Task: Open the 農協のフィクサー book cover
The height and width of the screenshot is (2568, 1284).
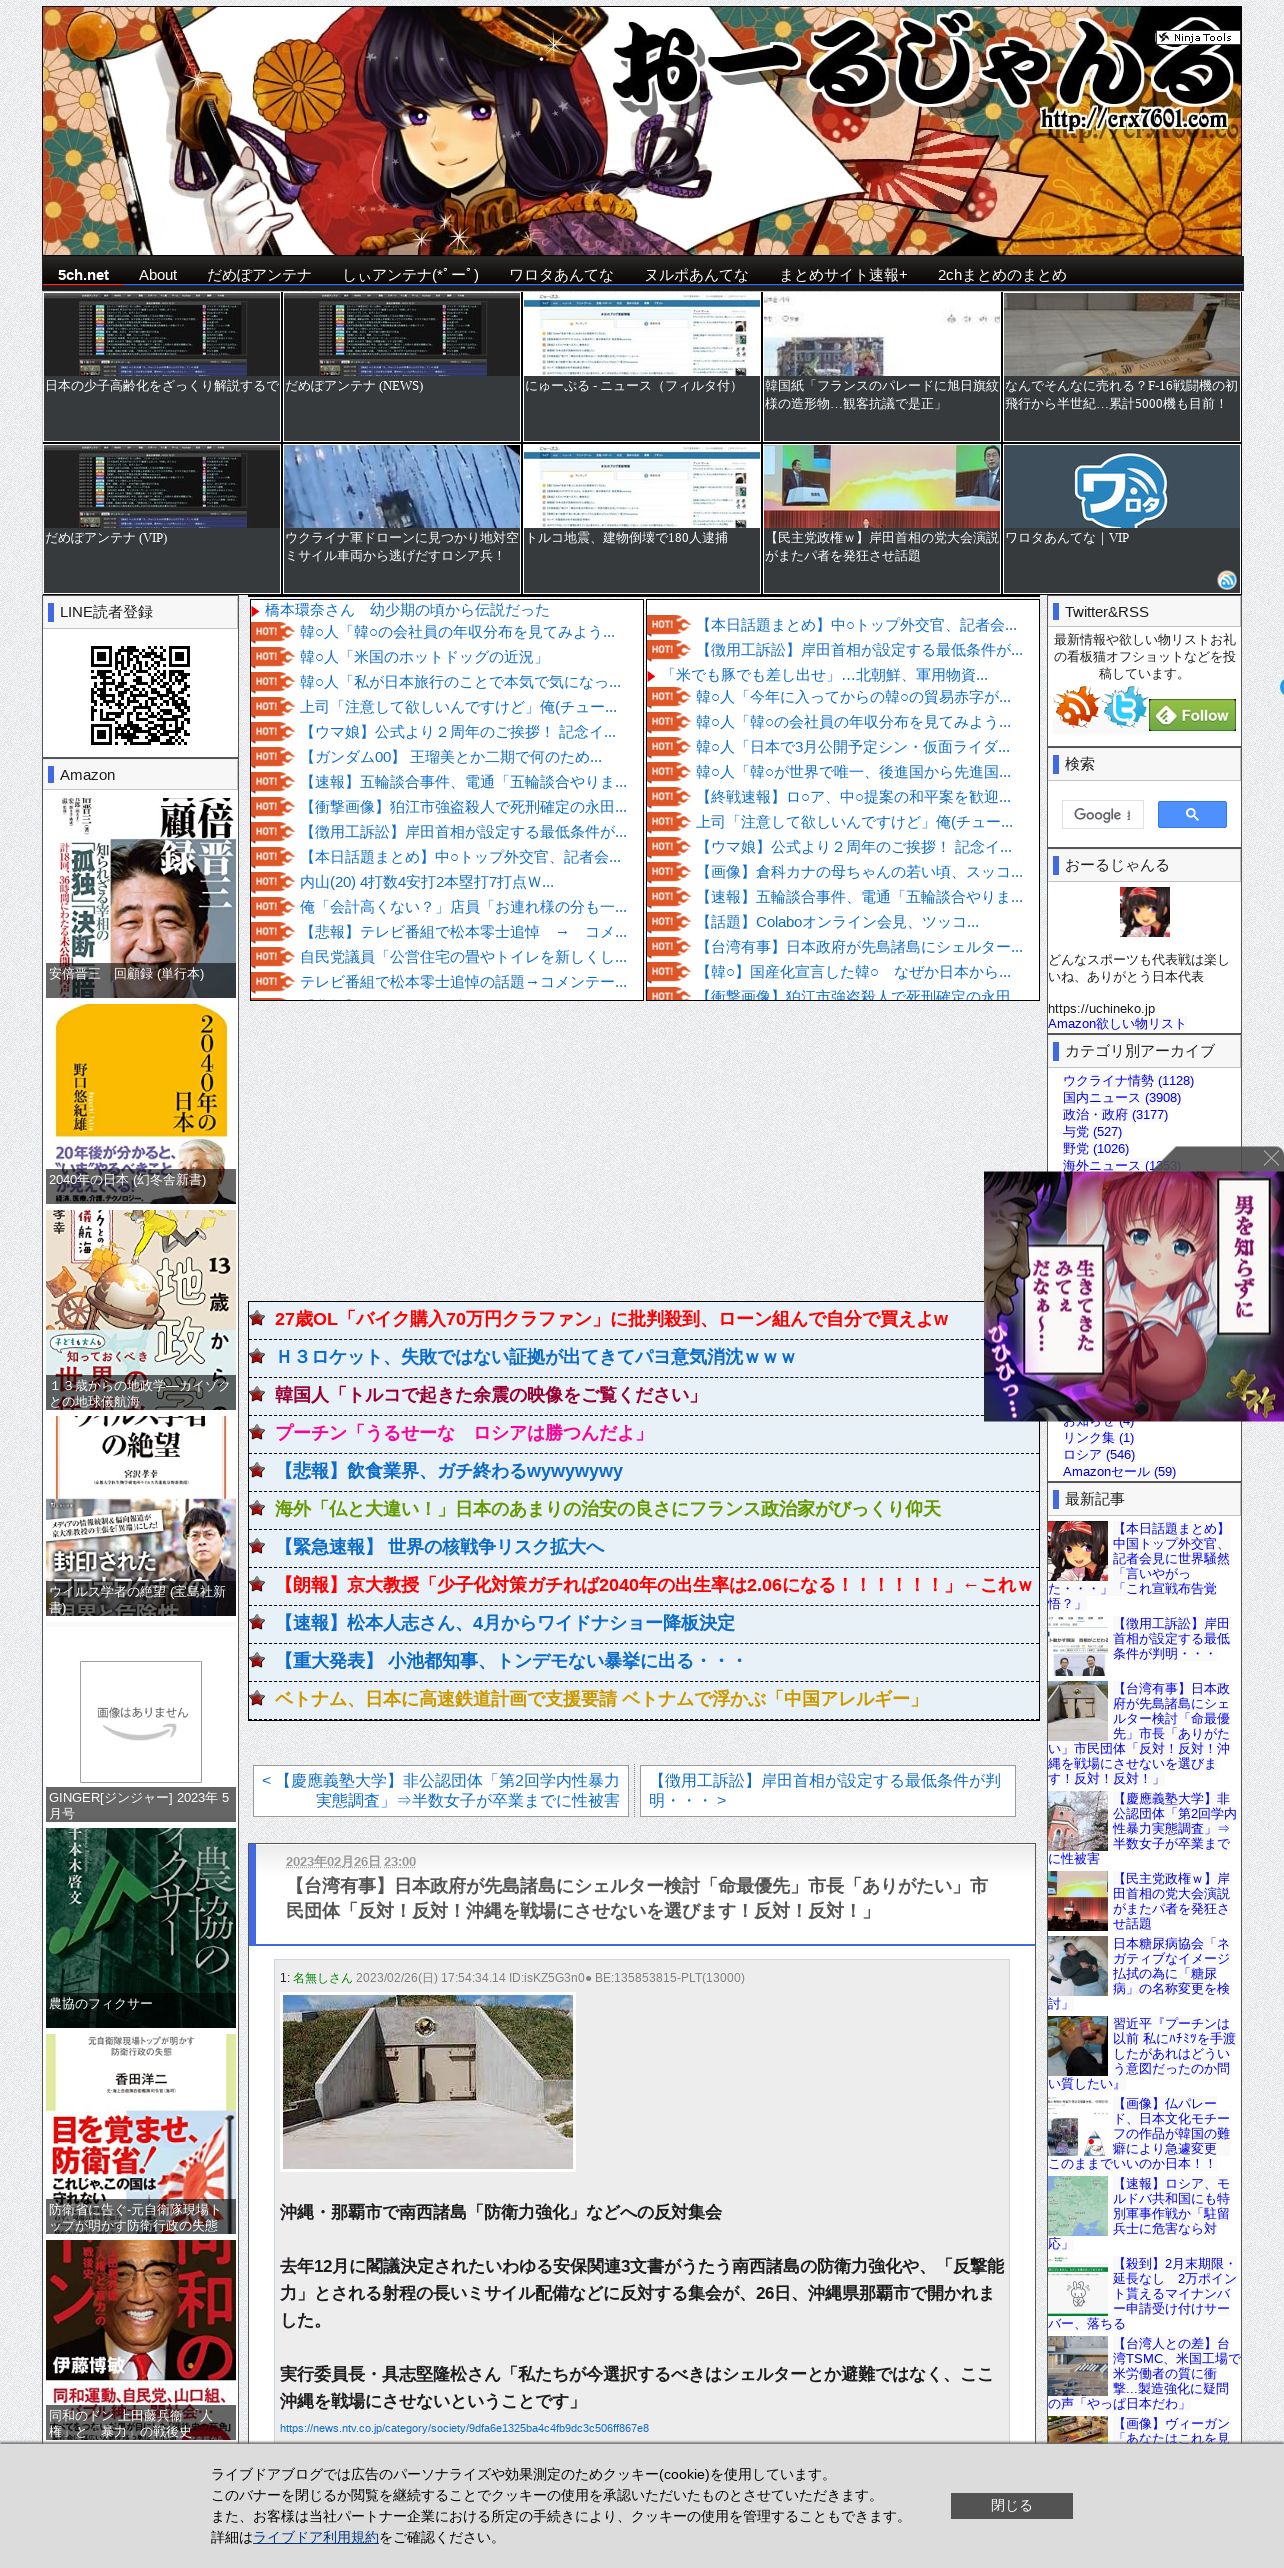Action: pos(141,1927)
